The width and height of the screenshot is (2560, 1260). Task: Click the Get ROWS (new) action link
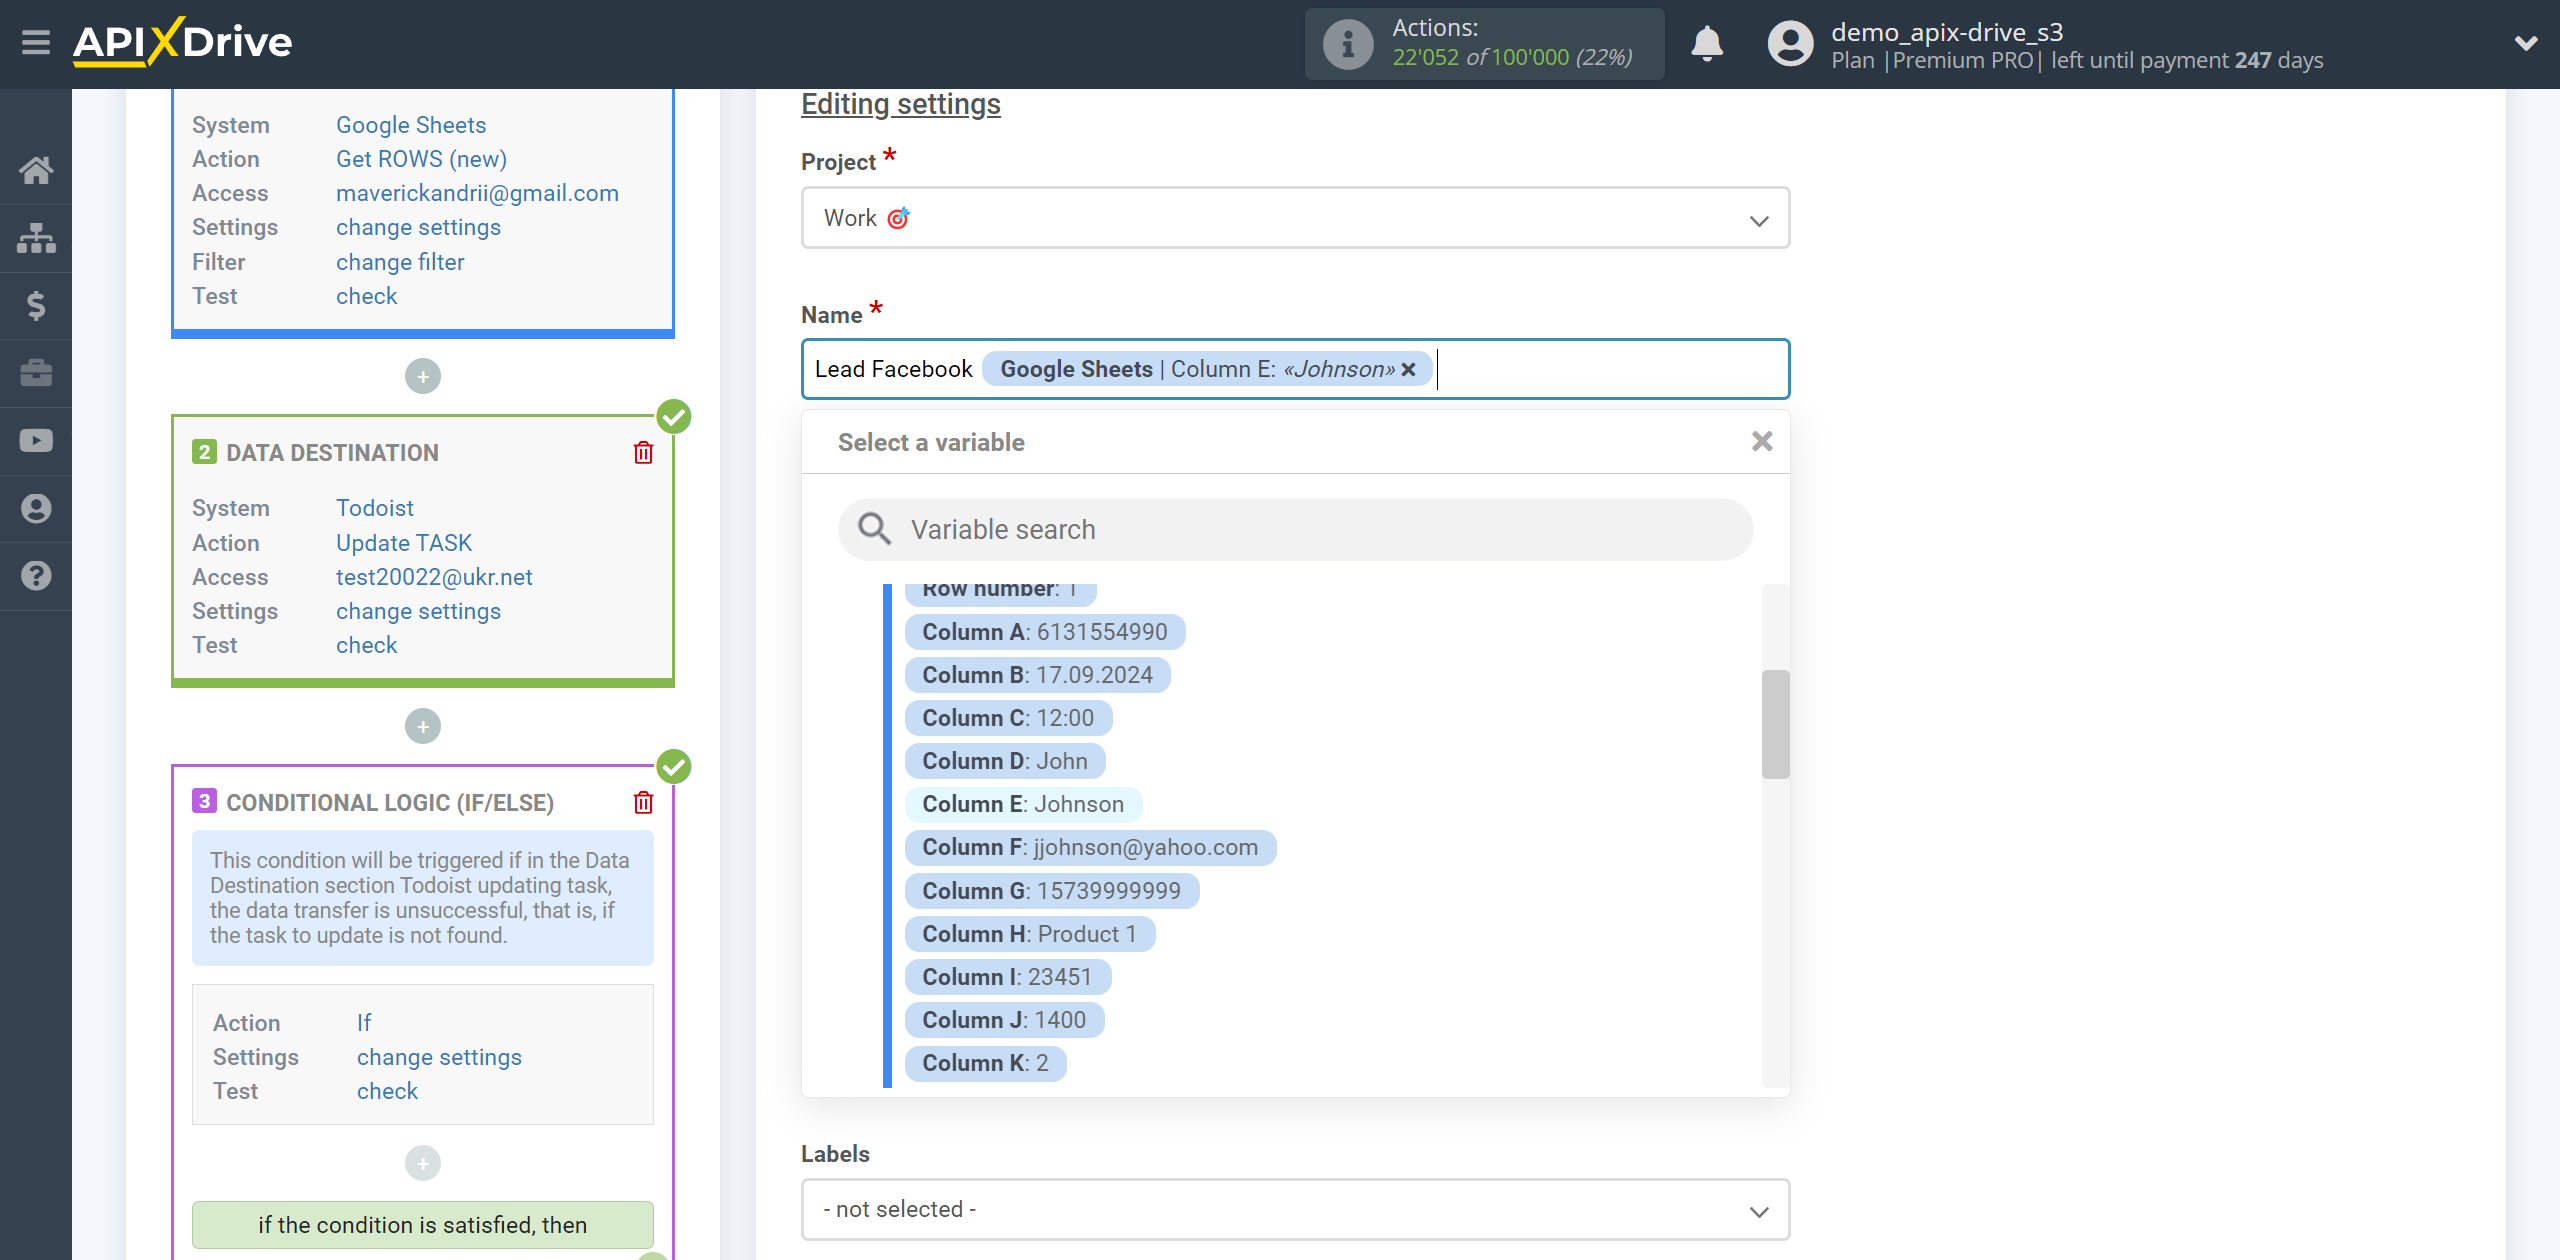pyautogui.click(x=421, y=159)
